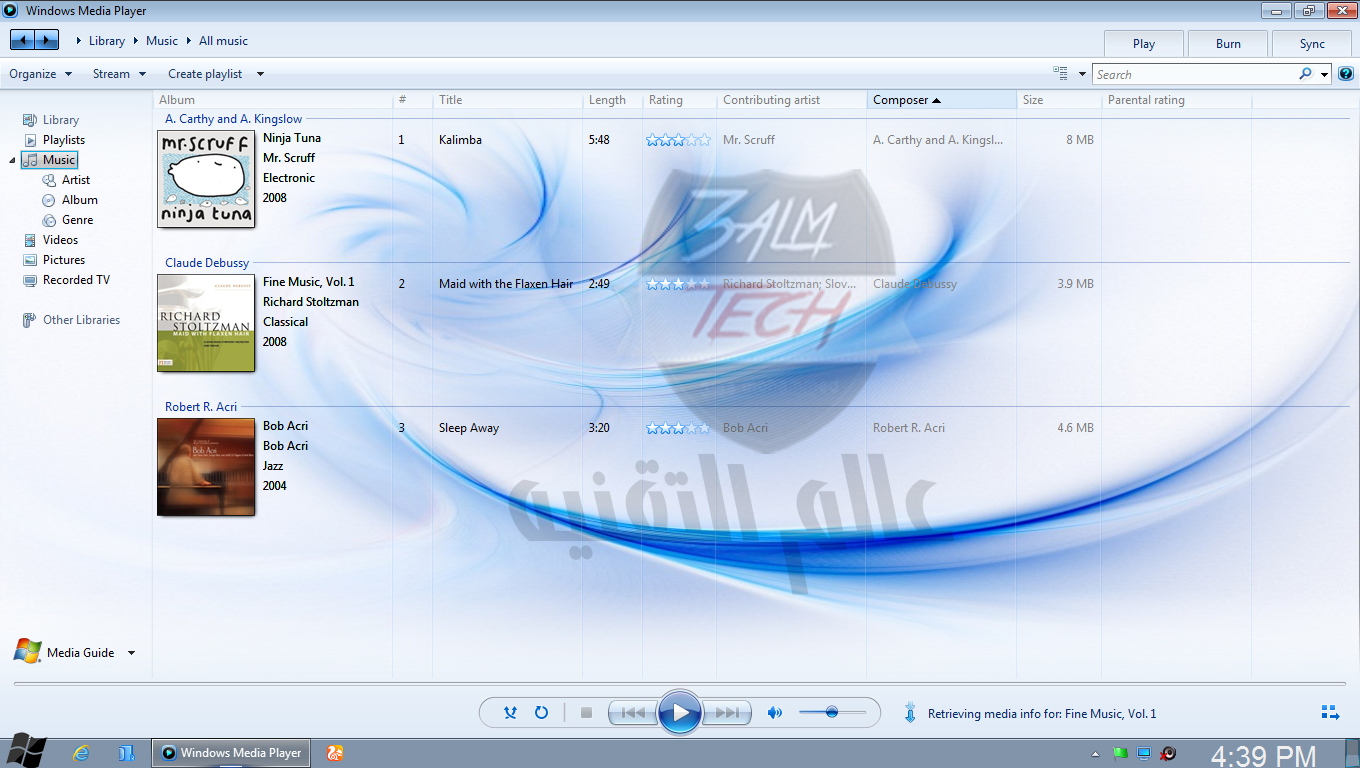Image resolution: width=1360 pixels, height=768 pixels.
Task: Stop playback with the Stop button
Action: pos(587,713)
